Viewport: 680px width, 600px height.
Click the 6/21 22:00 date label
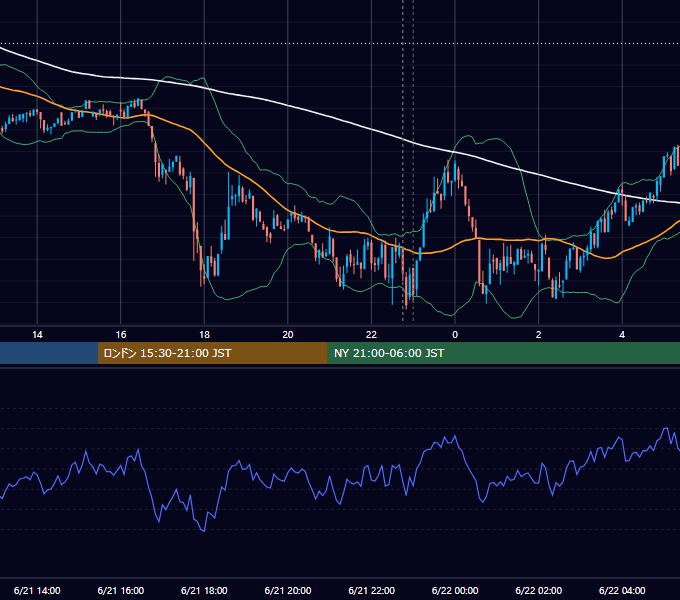(x=372, y=590)
